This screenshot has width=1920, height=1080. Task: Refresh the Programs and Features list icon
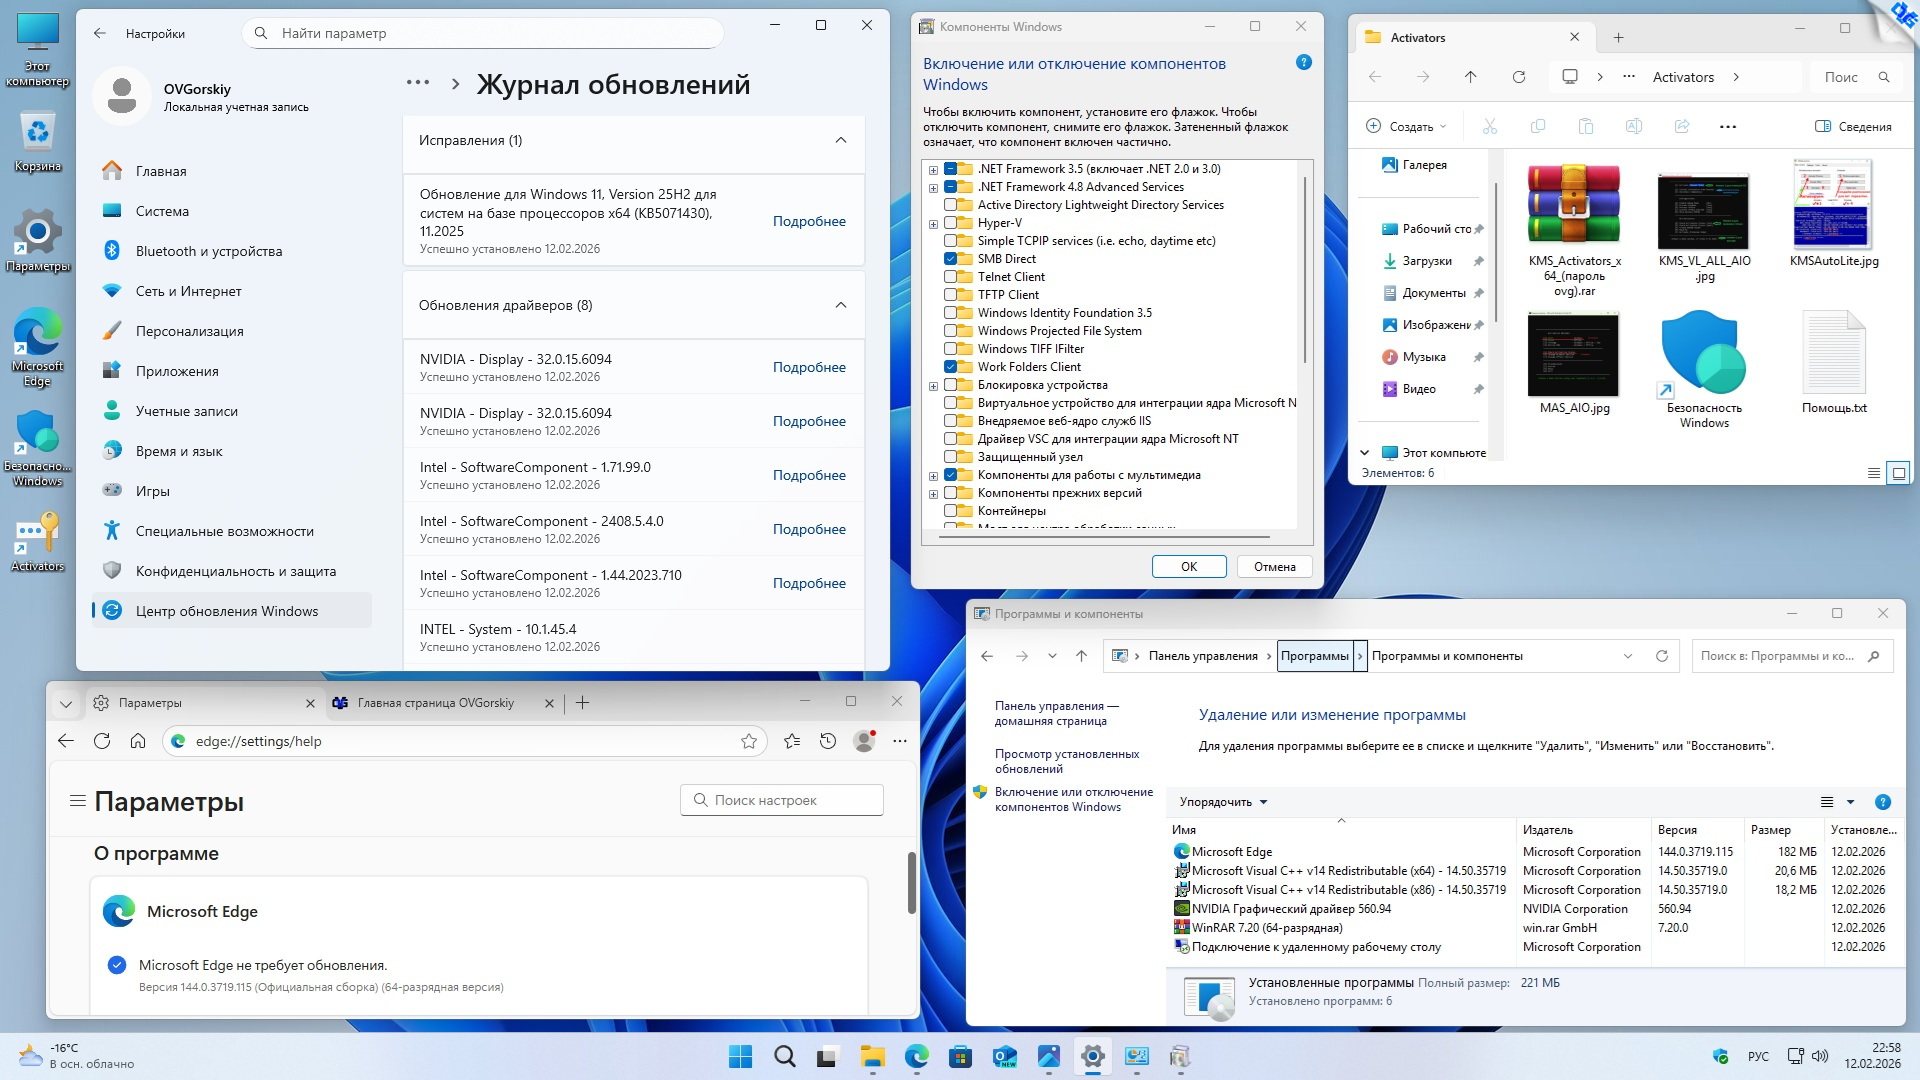pos(1662,656)
